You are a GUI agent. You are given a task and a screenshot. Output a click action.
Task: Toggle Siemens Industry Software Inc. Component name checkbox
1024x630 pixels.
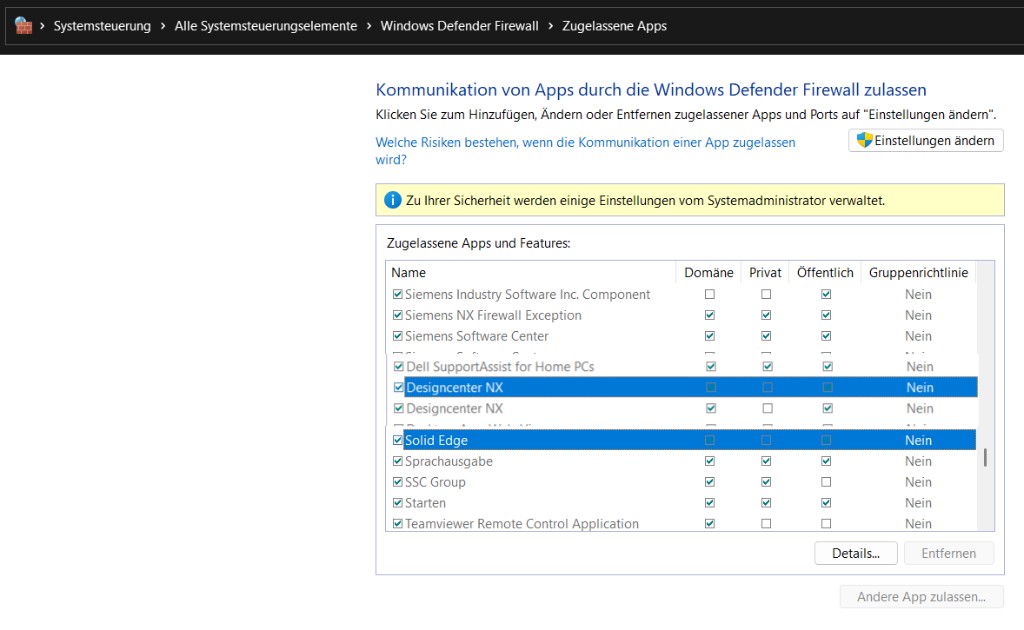(x=397, y=294)
